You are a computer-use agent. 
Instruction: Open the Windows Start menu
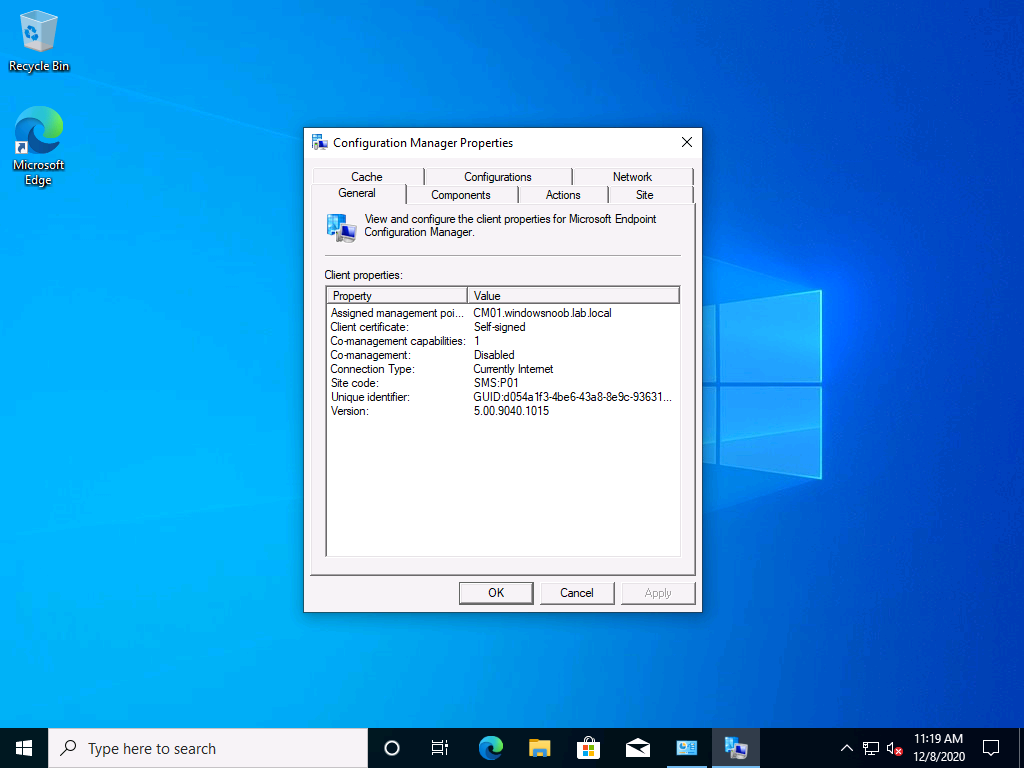[24, 748]
